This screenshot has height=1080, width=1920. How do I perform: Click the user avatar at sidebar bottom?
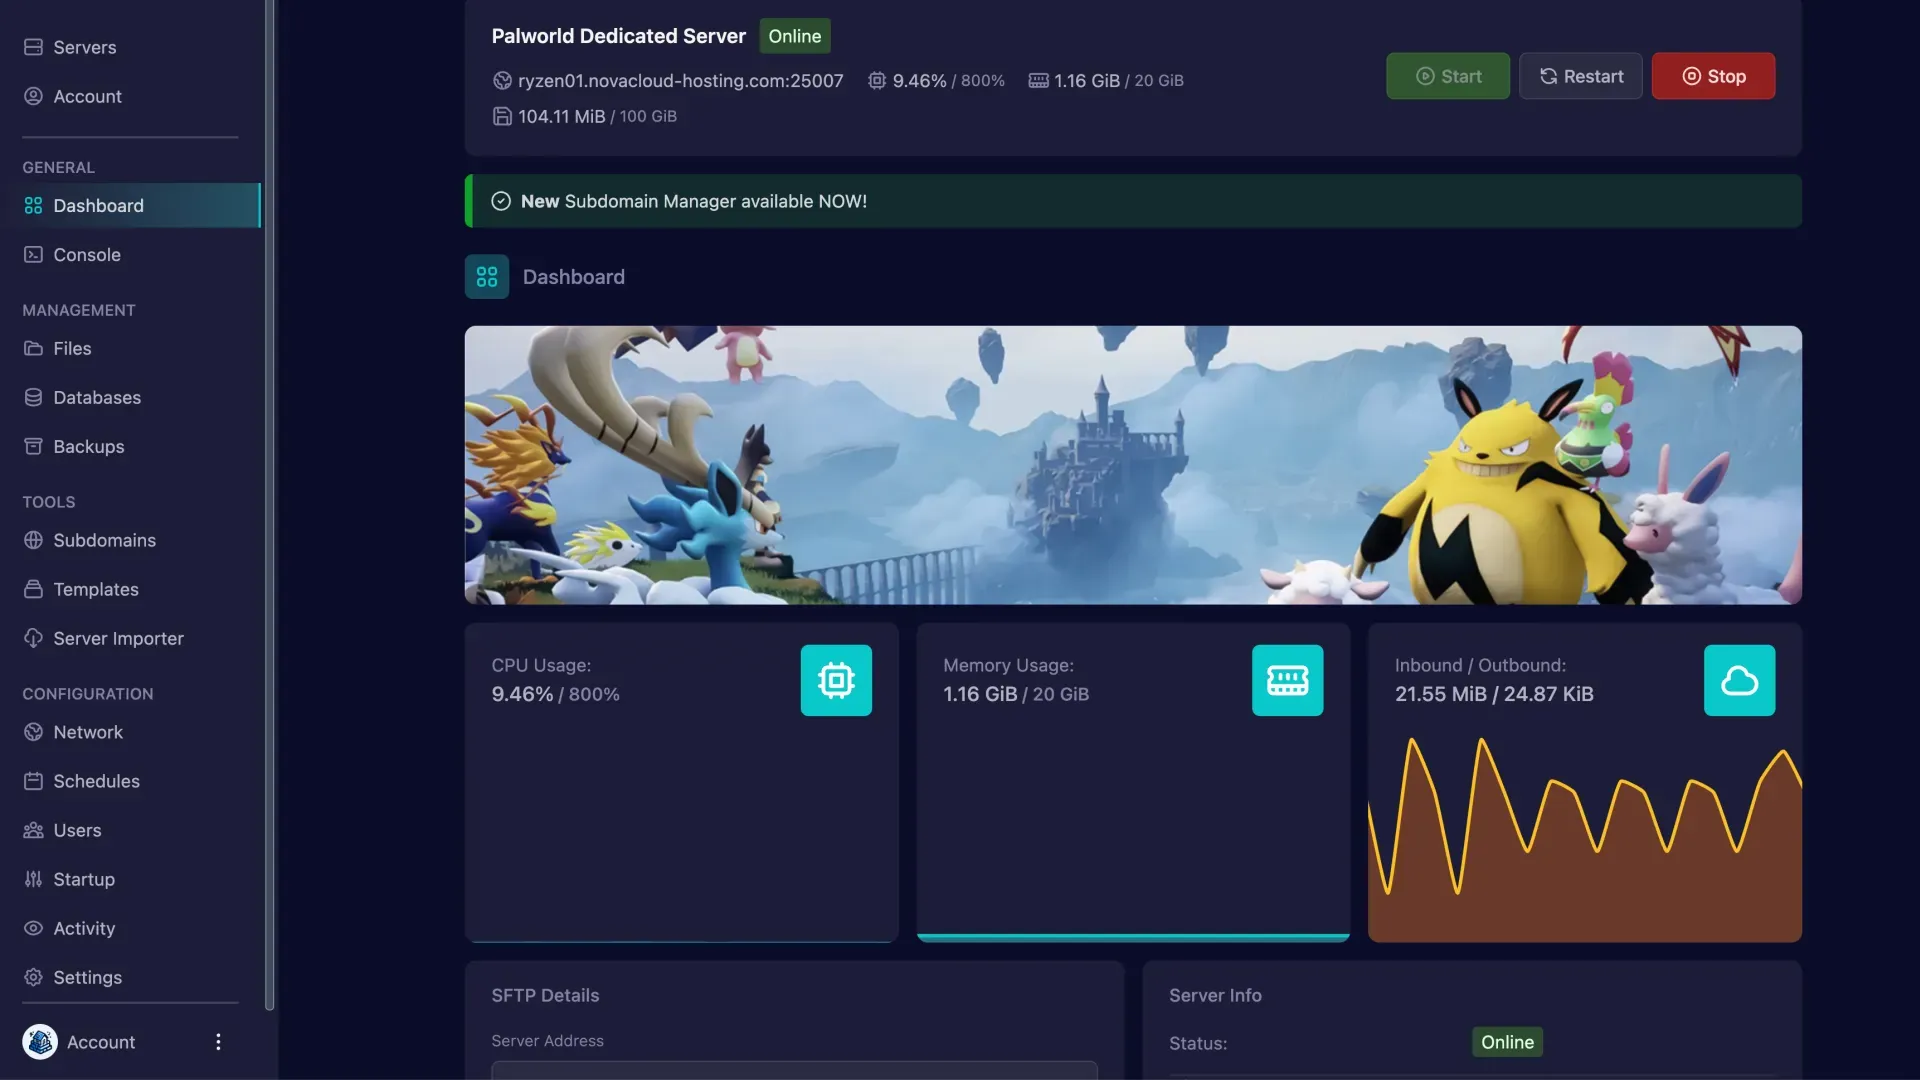(40, 1042)
